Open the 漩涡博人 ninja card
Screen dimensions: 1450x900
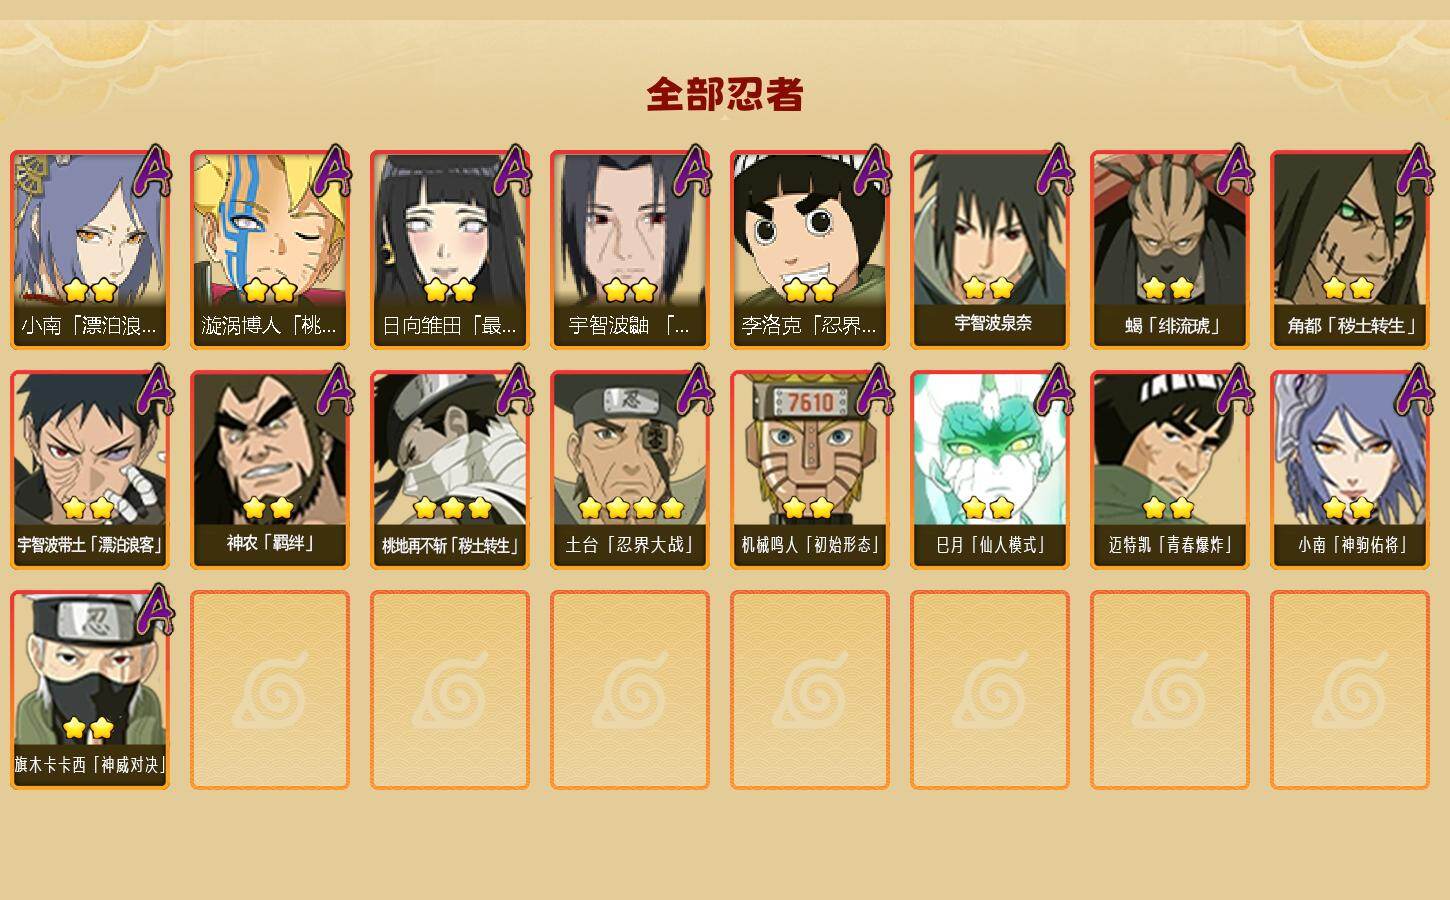click(x=270, y=250)
